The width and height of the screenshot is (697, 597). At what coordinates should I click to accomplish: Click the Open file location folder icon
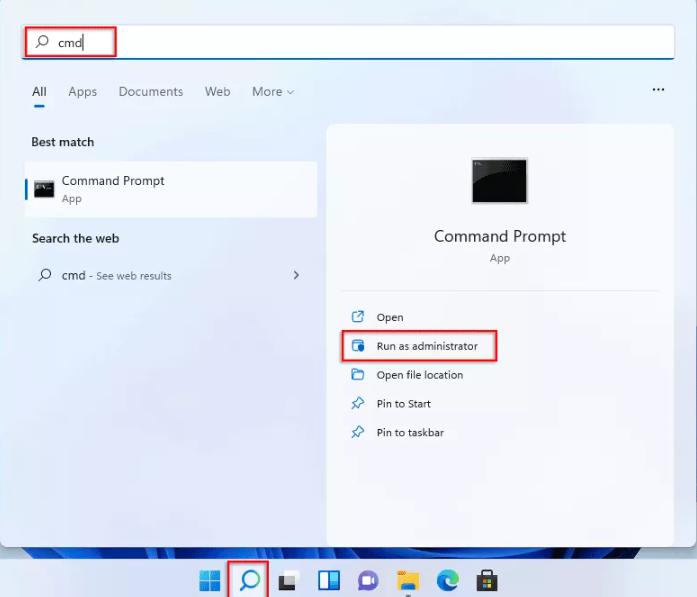(358, 374)
